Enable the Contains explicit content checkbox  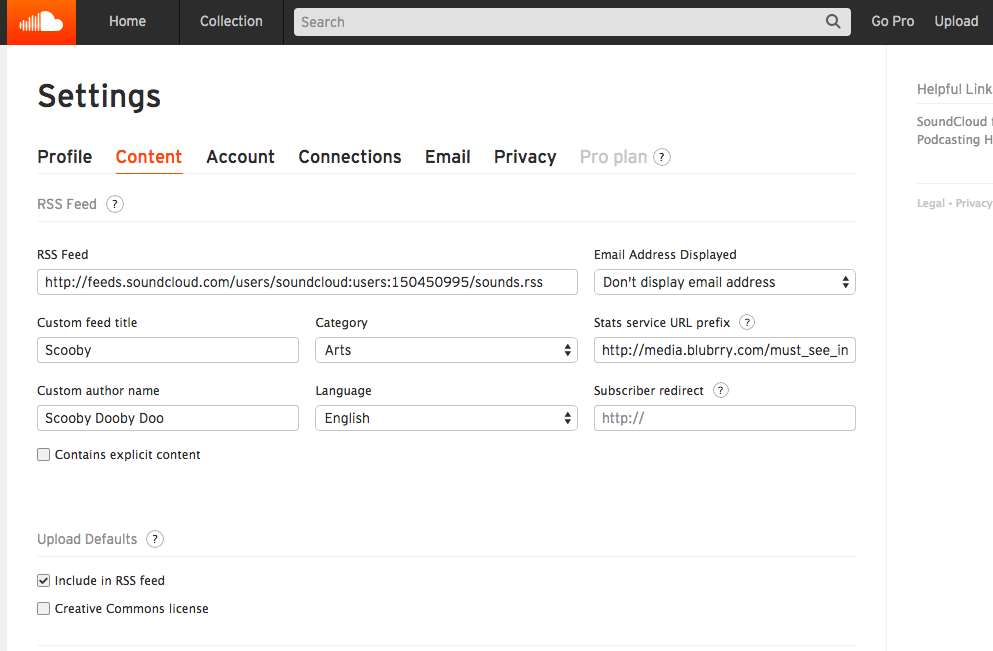43,454
